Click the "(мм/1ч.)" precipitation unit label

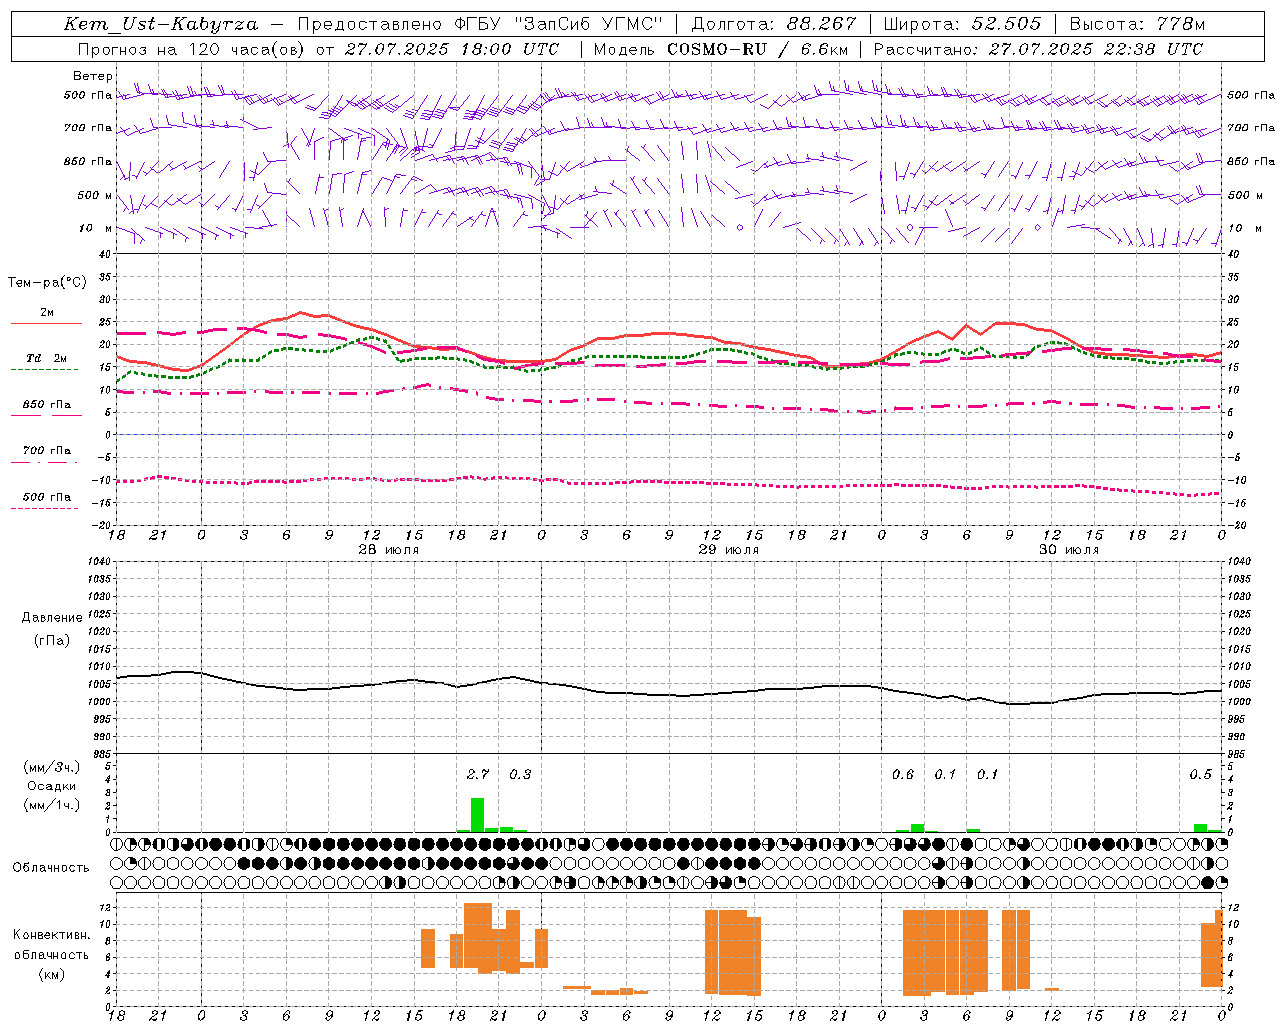coord(52,805)
